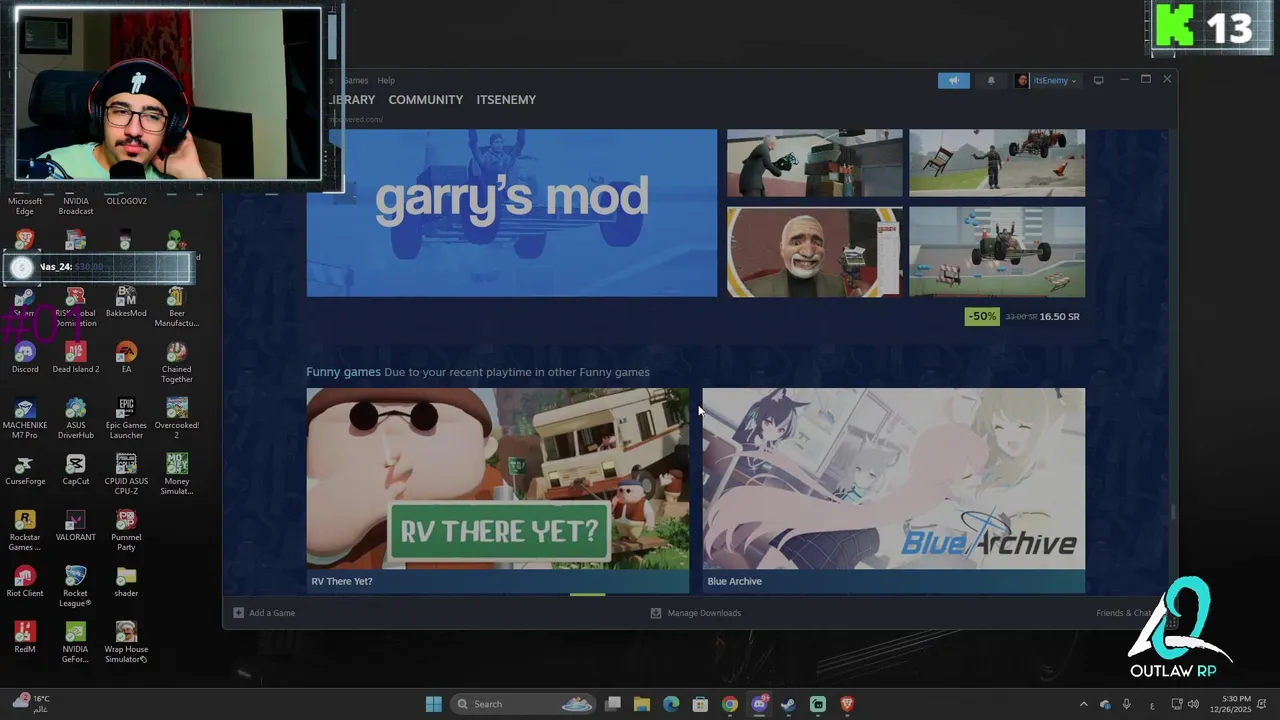Screen dimensions: 1280x720
Task: Open Discord desktop shortcut
Action: pyautogui.click(x=25, y=357)
